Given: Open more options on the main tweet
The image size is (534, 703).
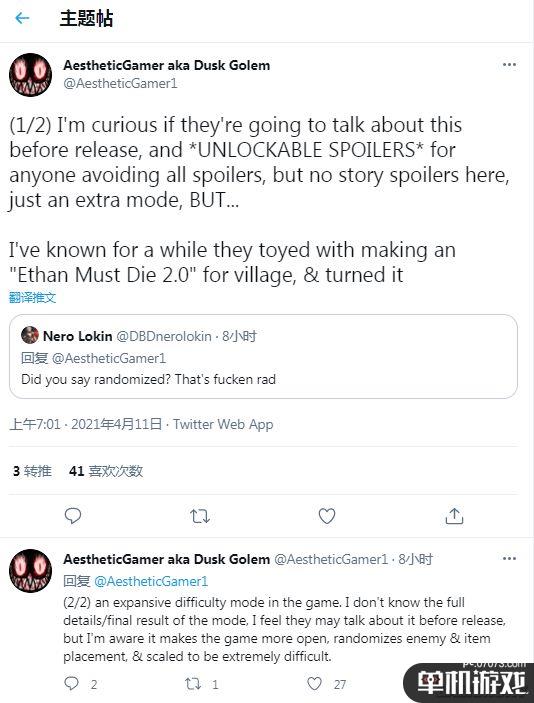Looking at the screenshot, I should pyautogui.click(x=509, y=65).
